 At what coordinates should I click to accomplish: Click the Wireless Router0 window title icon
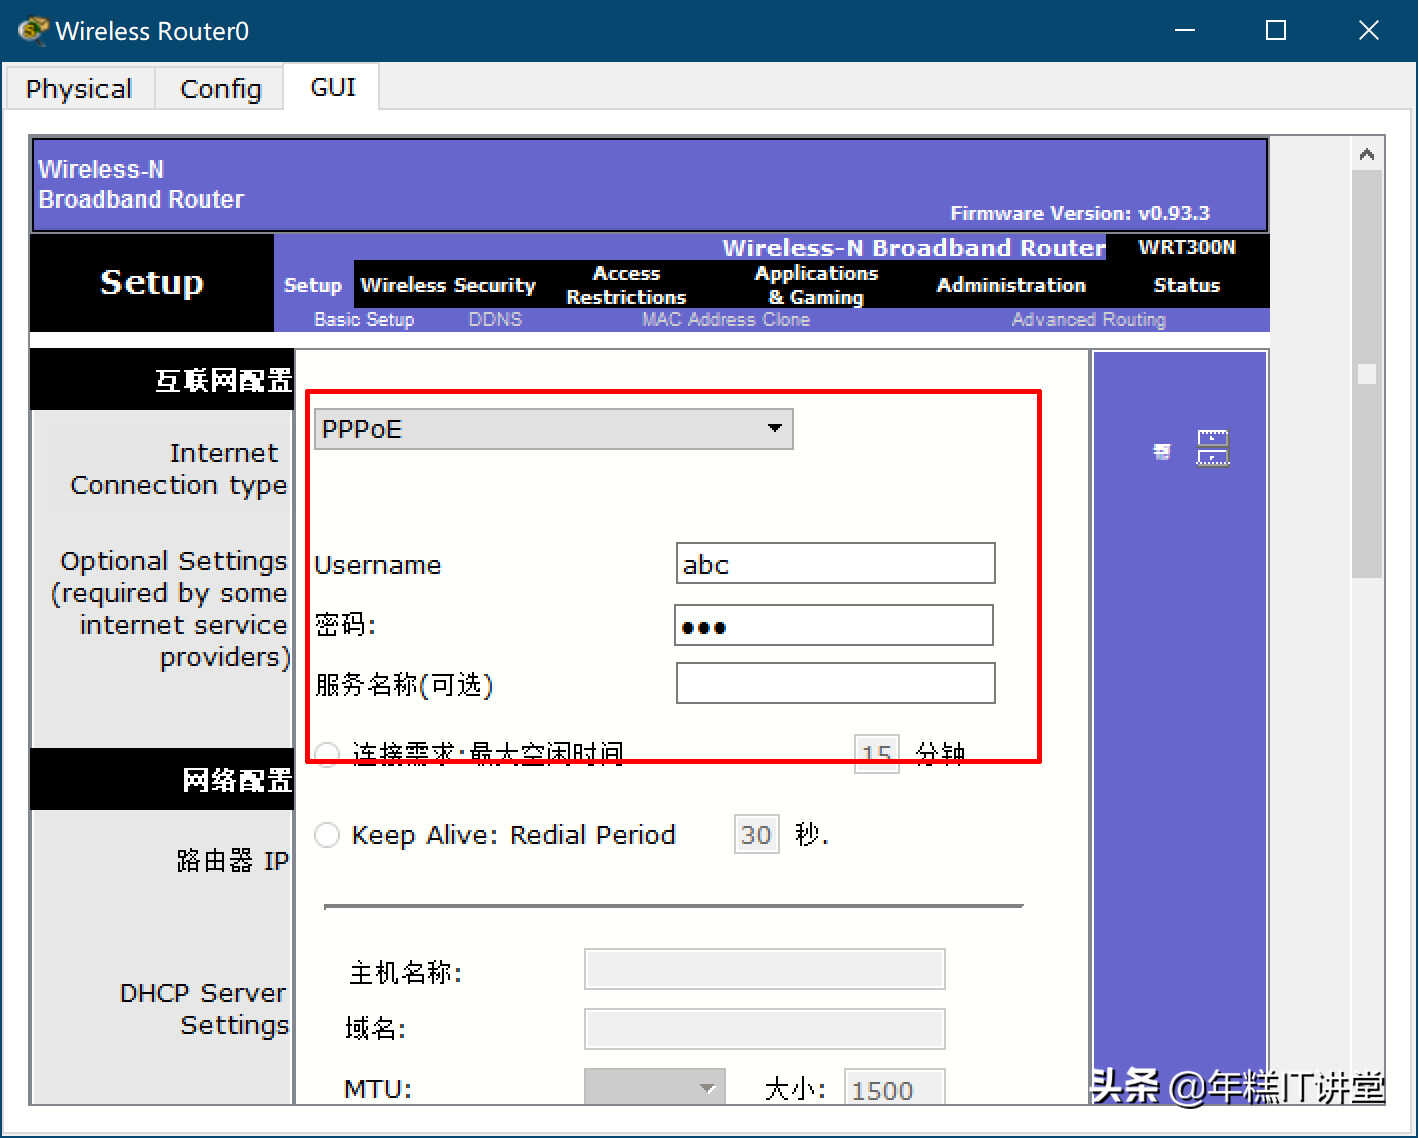click(32, 30)
